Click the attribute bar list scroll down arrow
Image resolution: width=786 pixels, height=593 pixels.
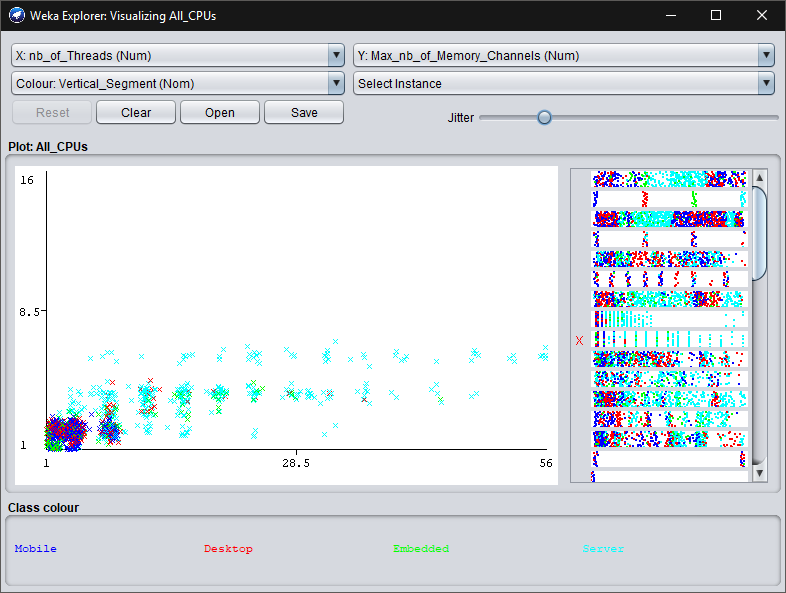click(759, 473)
